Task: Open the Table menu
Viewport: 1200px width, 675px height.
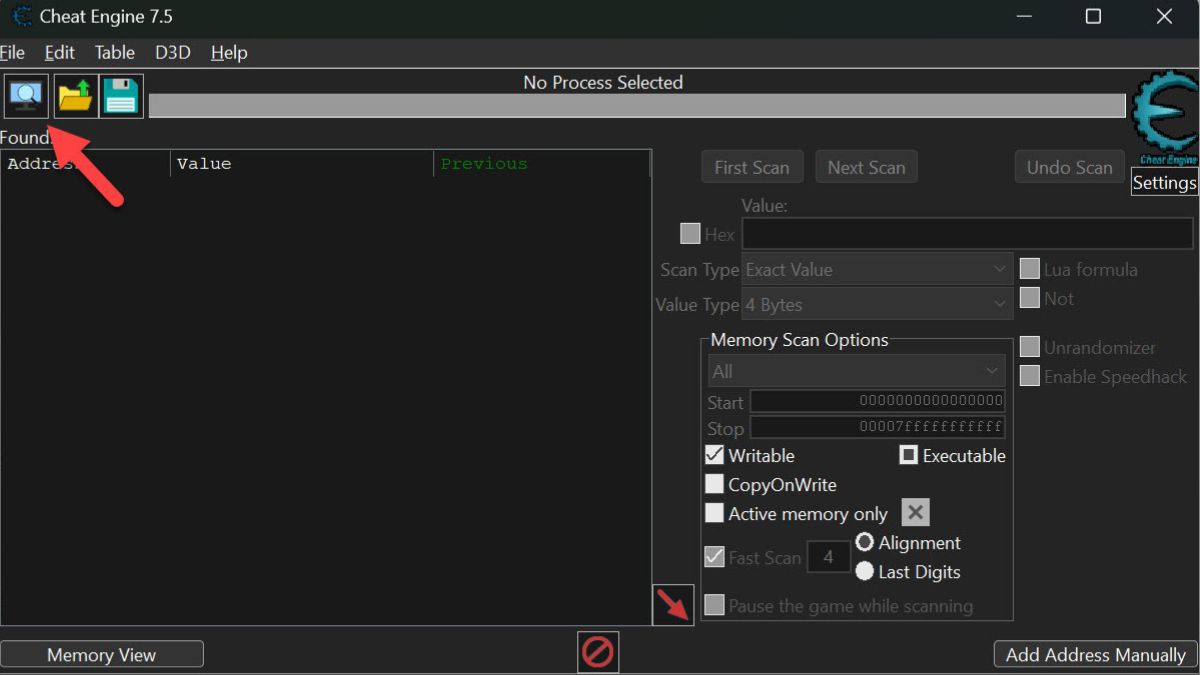Action: [114, 52]
